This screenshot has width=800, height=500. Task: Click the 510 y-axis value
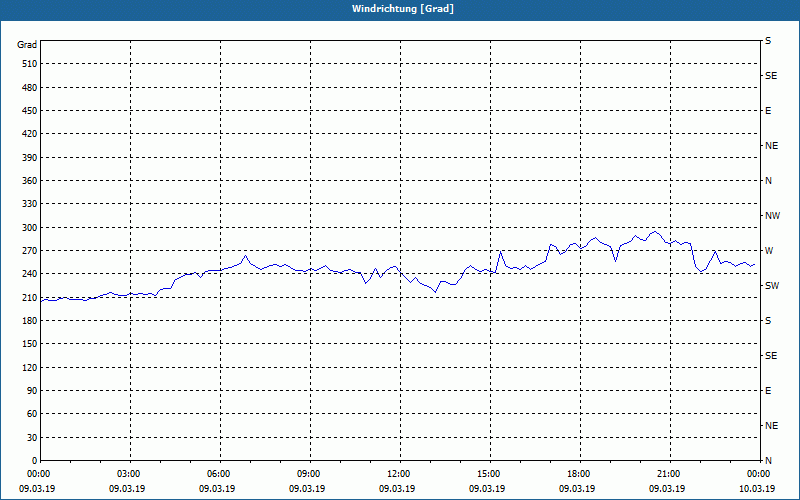pyautogui.click(x=30, y=64)
